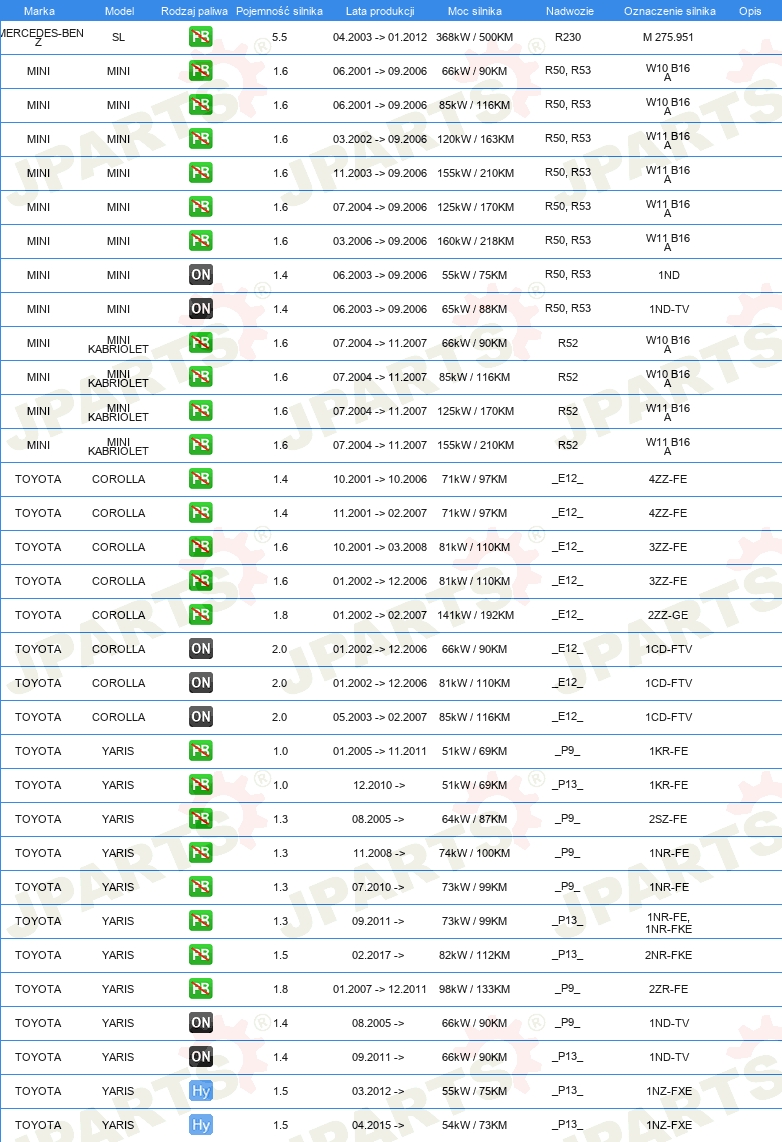Click diesel ON icon for Yaris 08.2005 1ND-TV
The width and height of the screenshot is (782, 1142).
201,1023
